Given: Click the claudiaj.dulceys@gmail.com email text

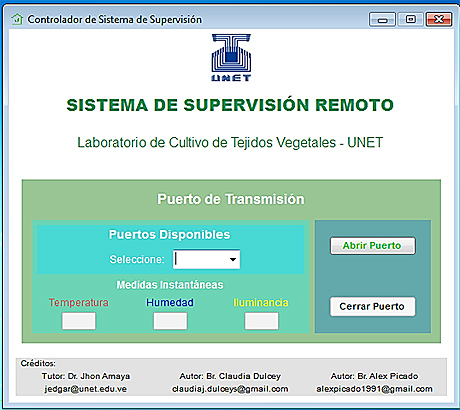Looking at the screenshot, I should (x=230, y=389).
